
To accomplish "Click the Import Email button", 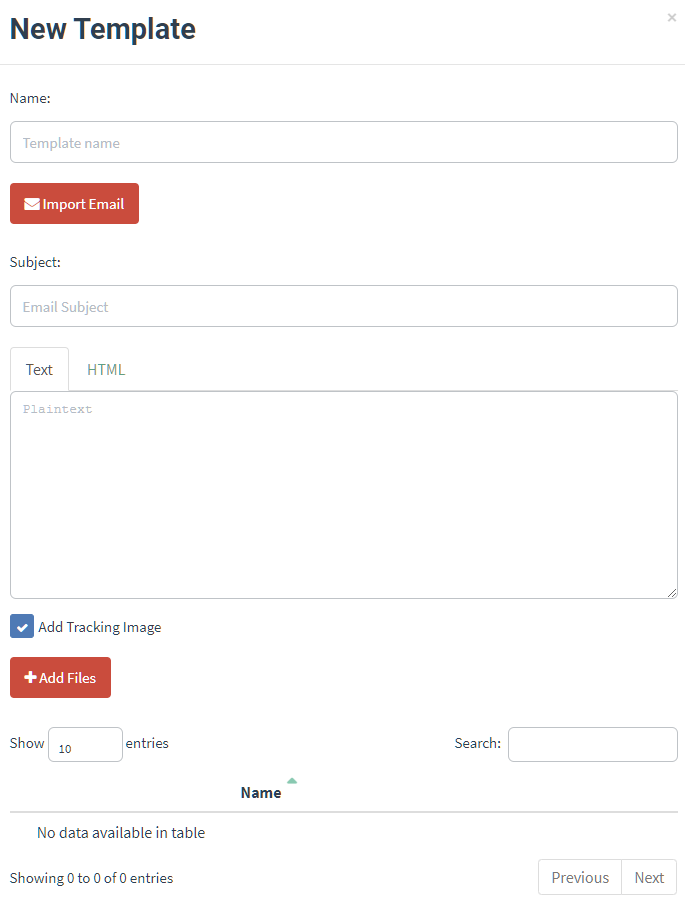I will [x=74, y=203].
